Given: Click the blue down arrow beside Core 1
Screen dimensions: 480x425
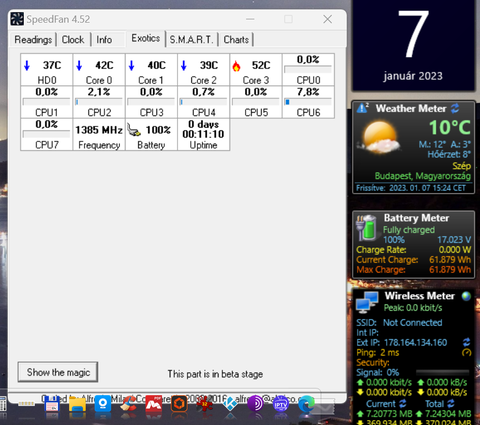Looking at the screenshot, I should coord(132,65).
